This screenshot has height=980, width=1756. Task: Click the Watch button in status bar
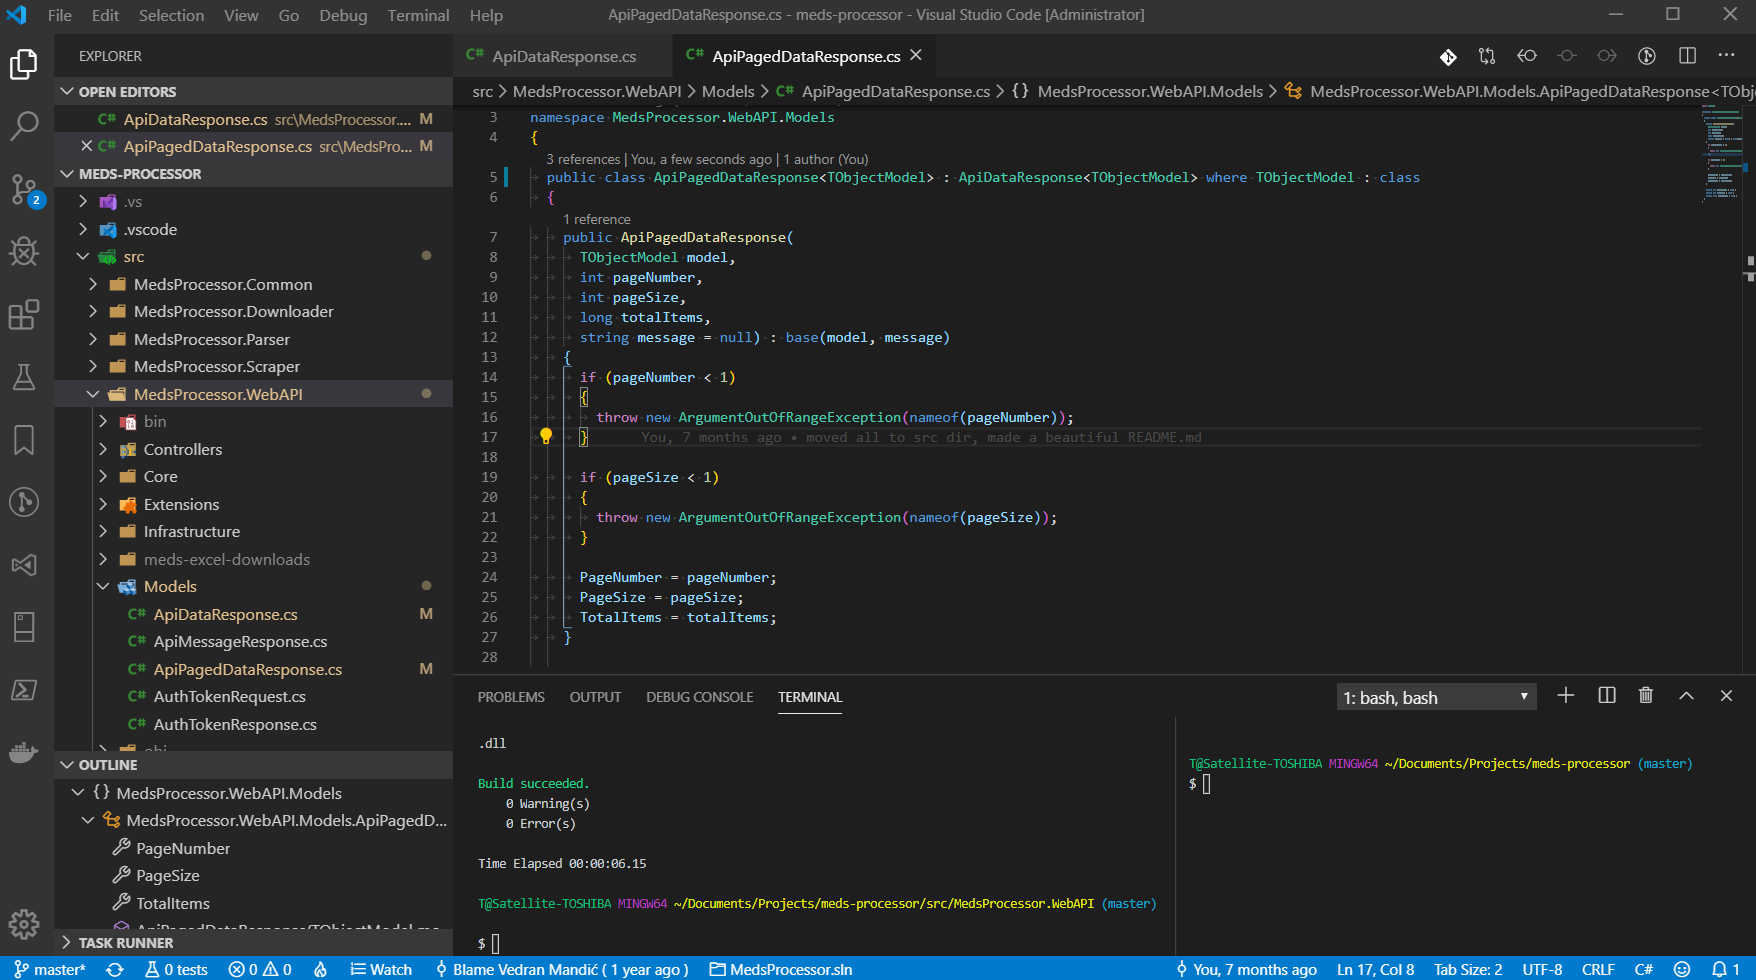[381, 969]
